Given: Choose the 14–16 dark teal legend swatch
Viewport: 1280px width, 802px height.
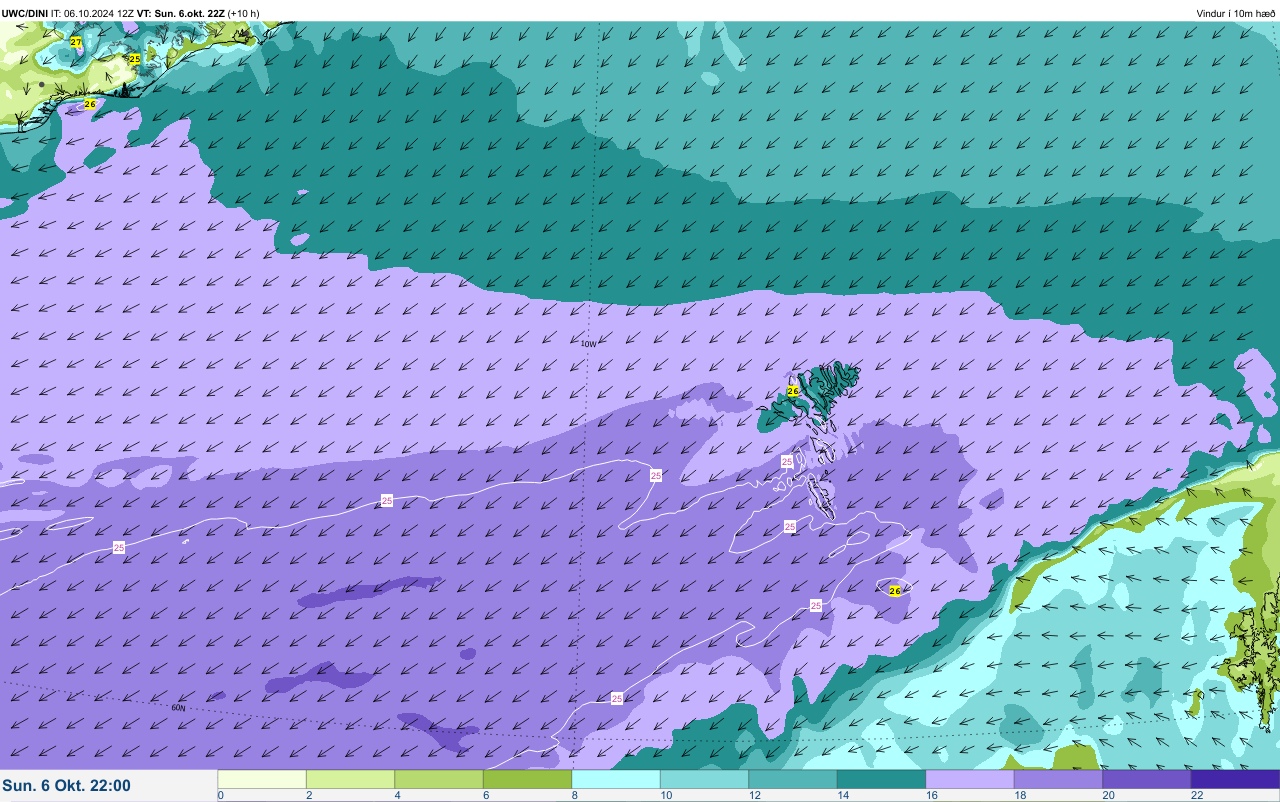Looking at the screenshot, I should 881,779.
